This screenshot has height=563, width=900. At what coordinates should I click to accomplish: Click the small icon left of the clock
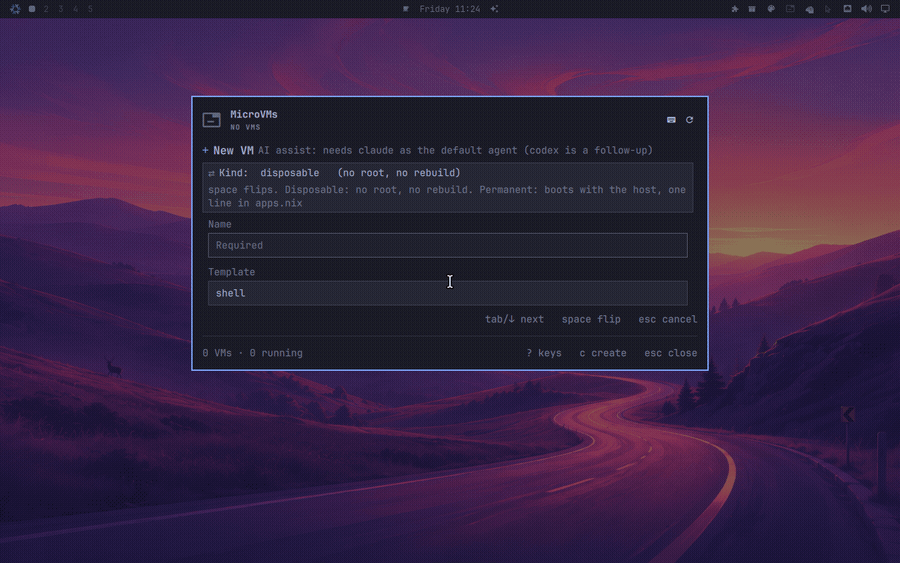[406, 9]
